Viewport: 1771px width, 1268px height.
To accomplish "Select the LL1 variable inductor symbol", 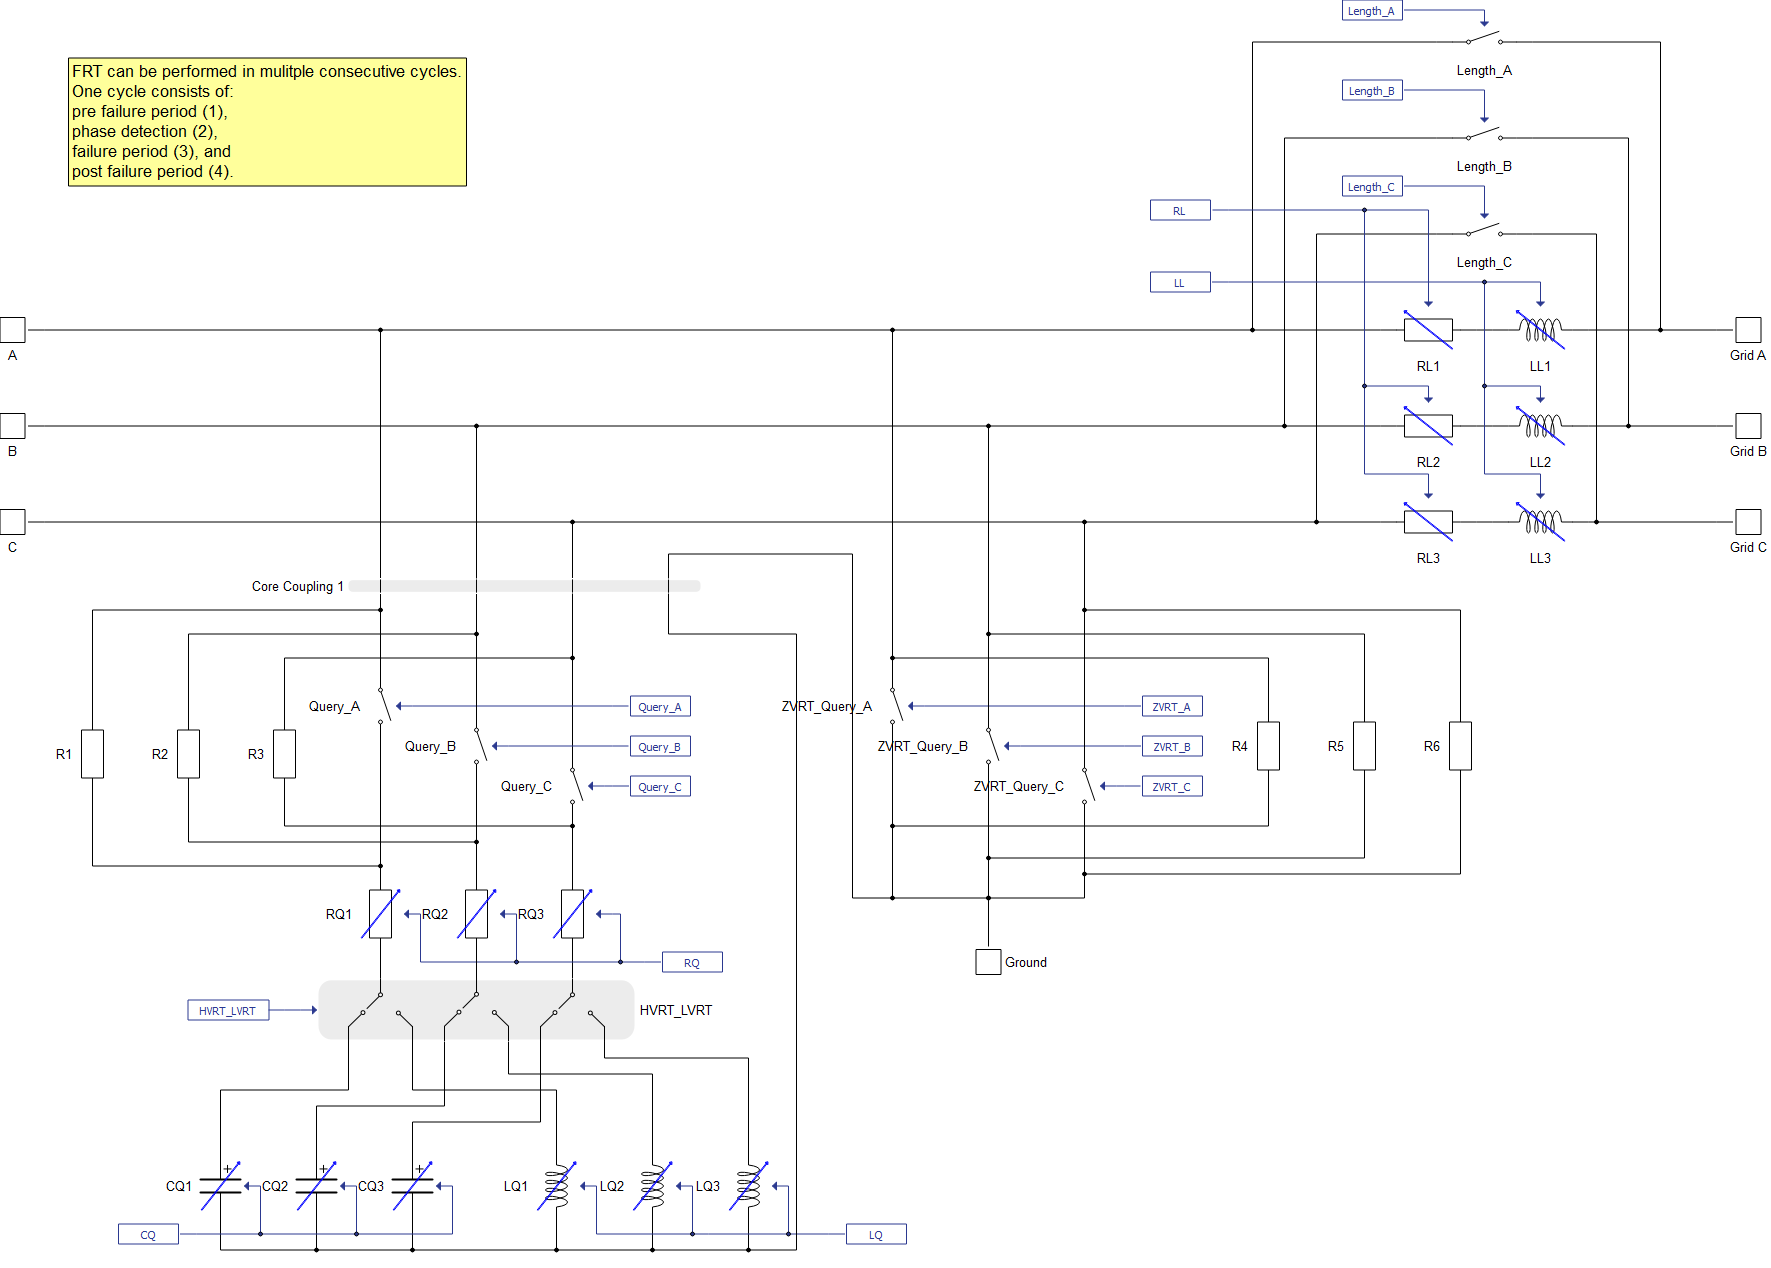I will (x=1540, y=330).
